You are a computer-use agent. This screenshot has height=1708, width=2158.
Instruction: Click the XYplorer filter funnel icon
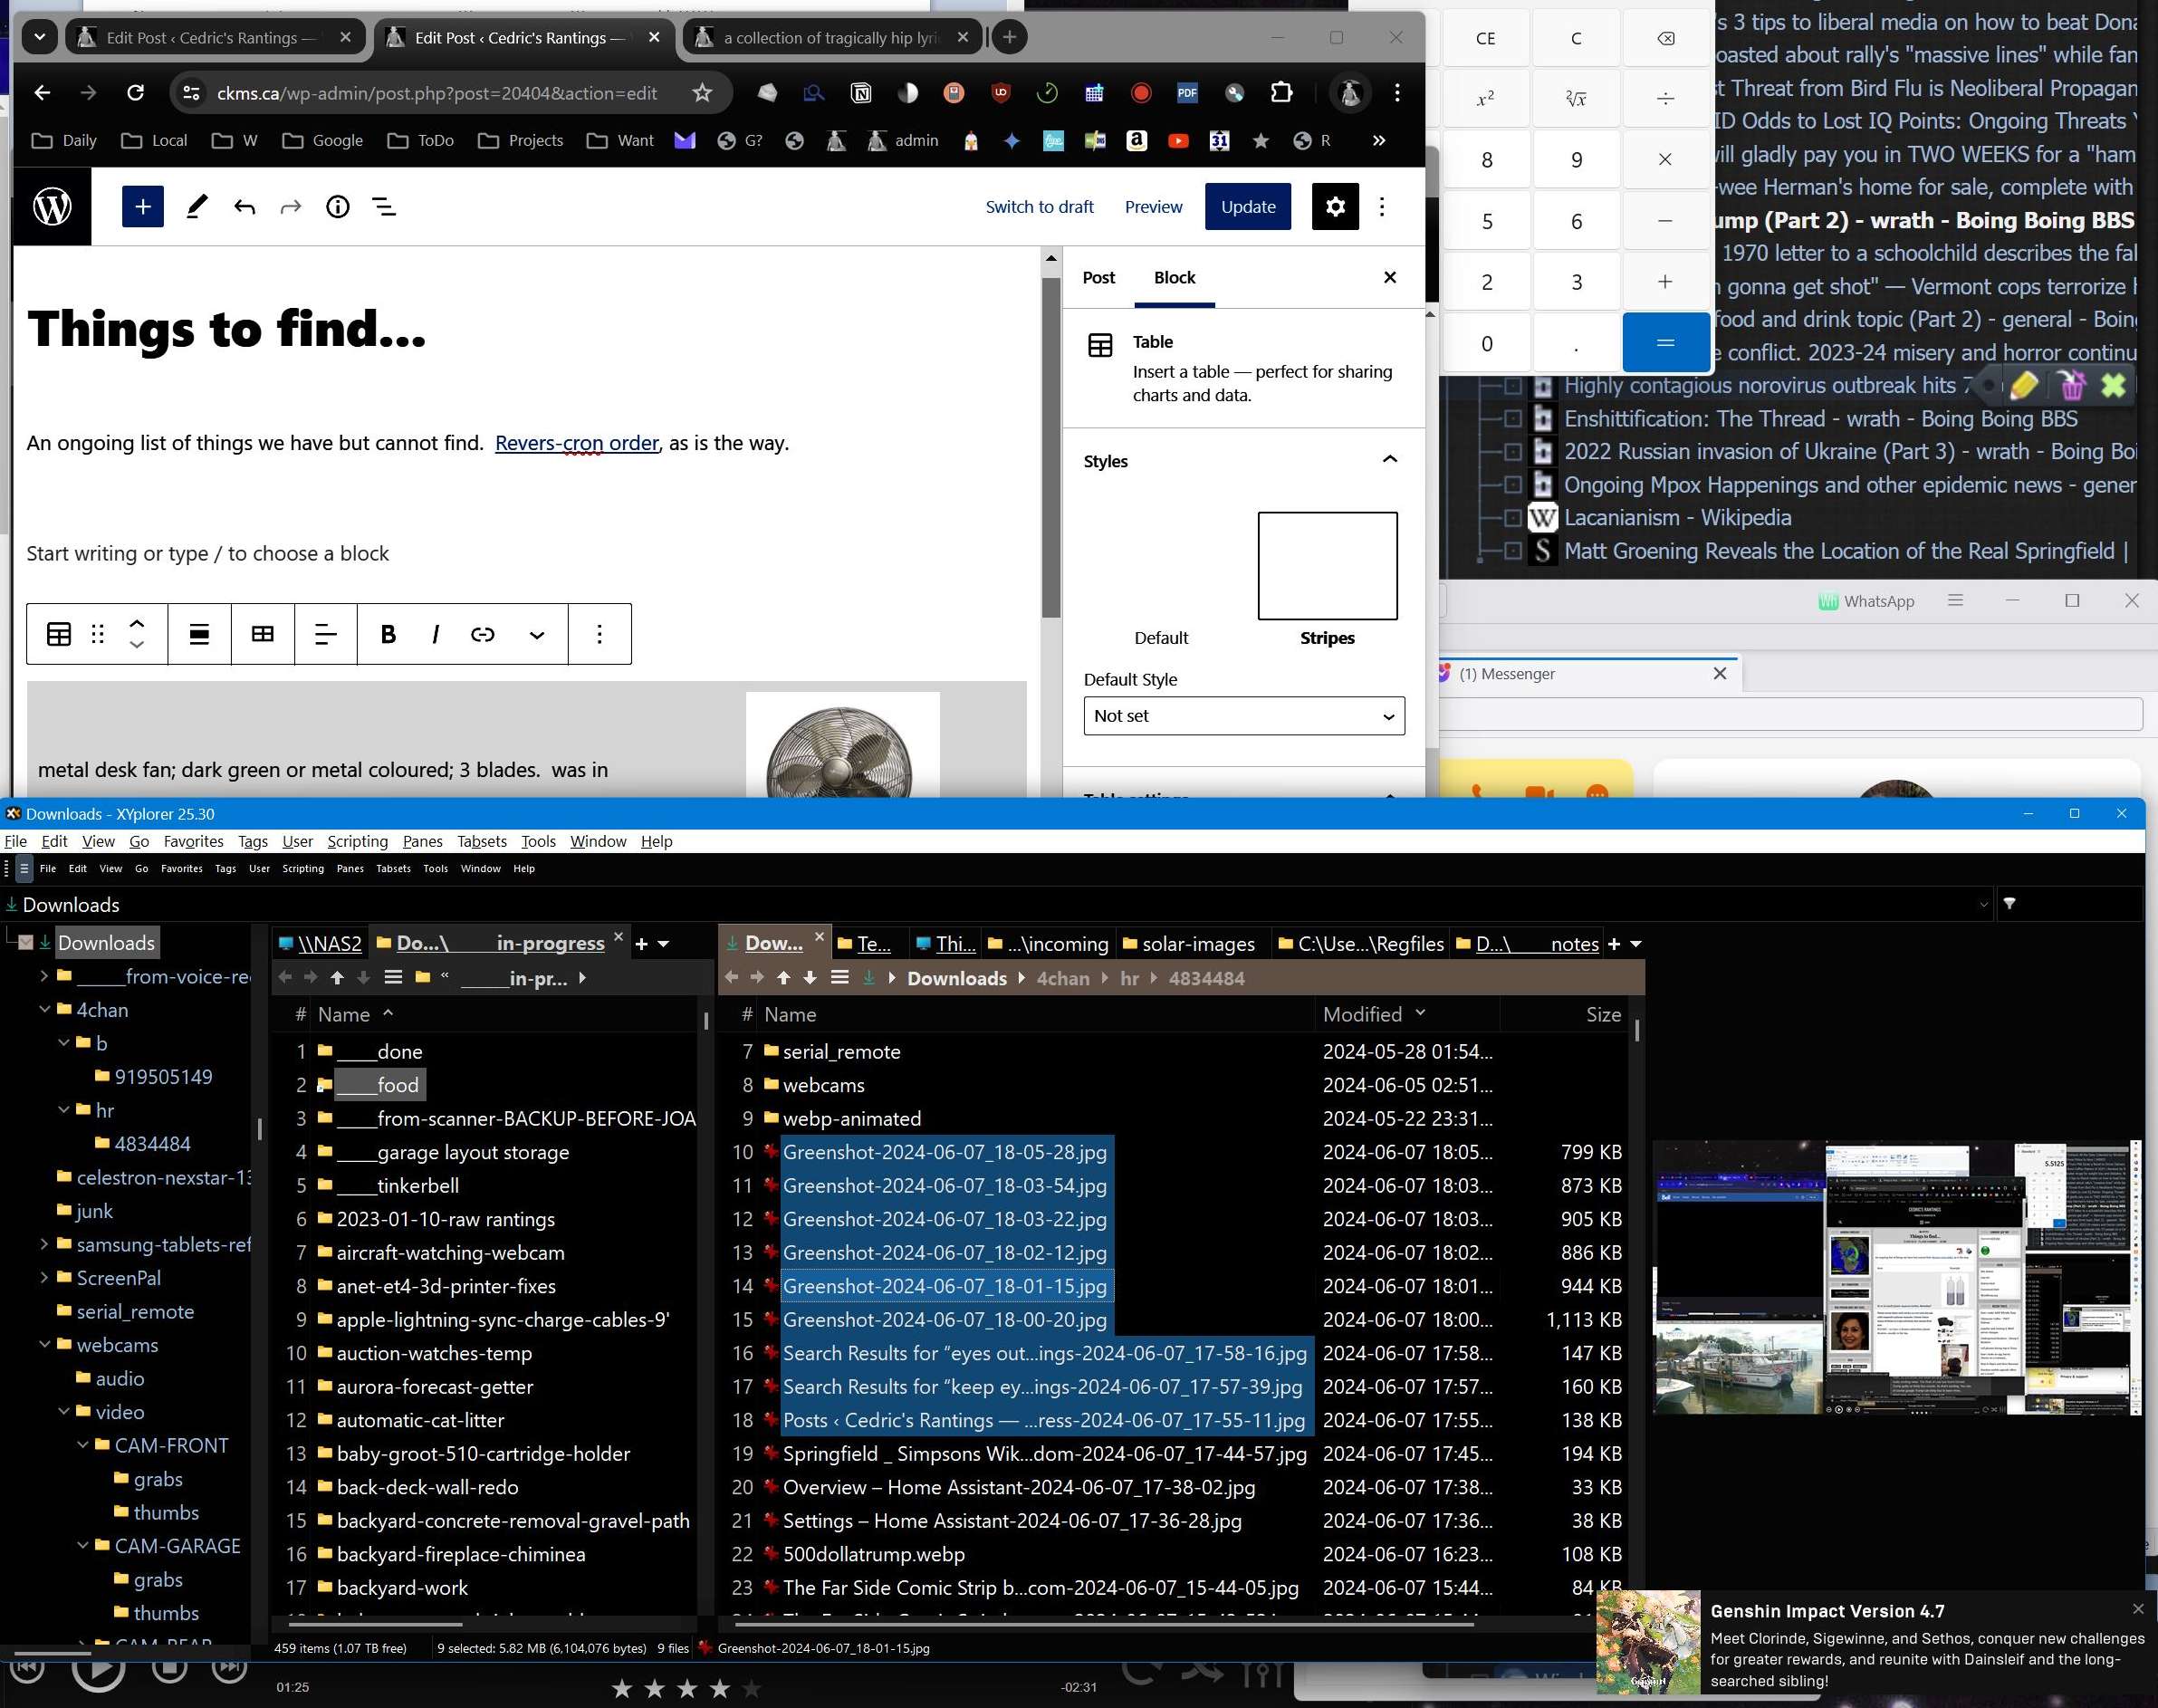[x=2009, y=904]
